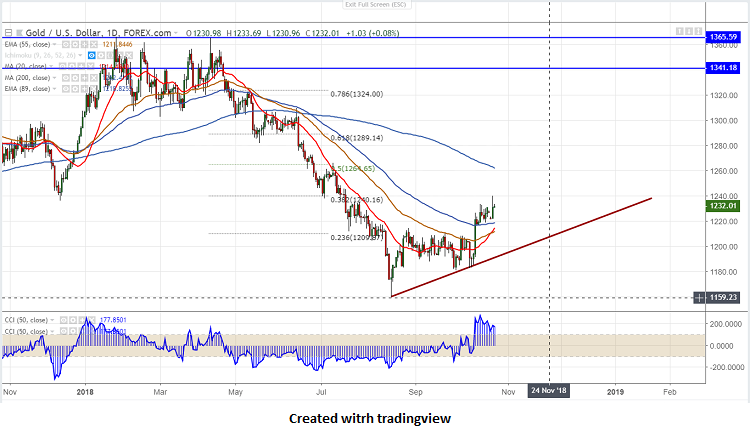Select the dark red rising trend line

[522, 247]
